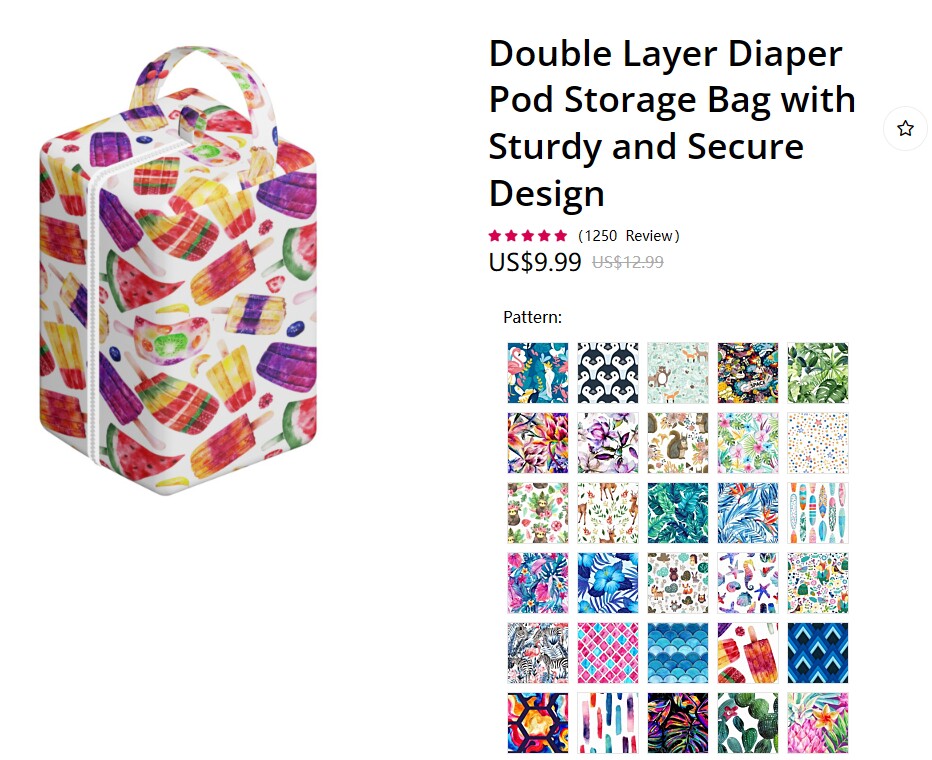Choose the squirrel pattern swatch
This screenshot has width=932, height=760.
(x=678, y=443)
